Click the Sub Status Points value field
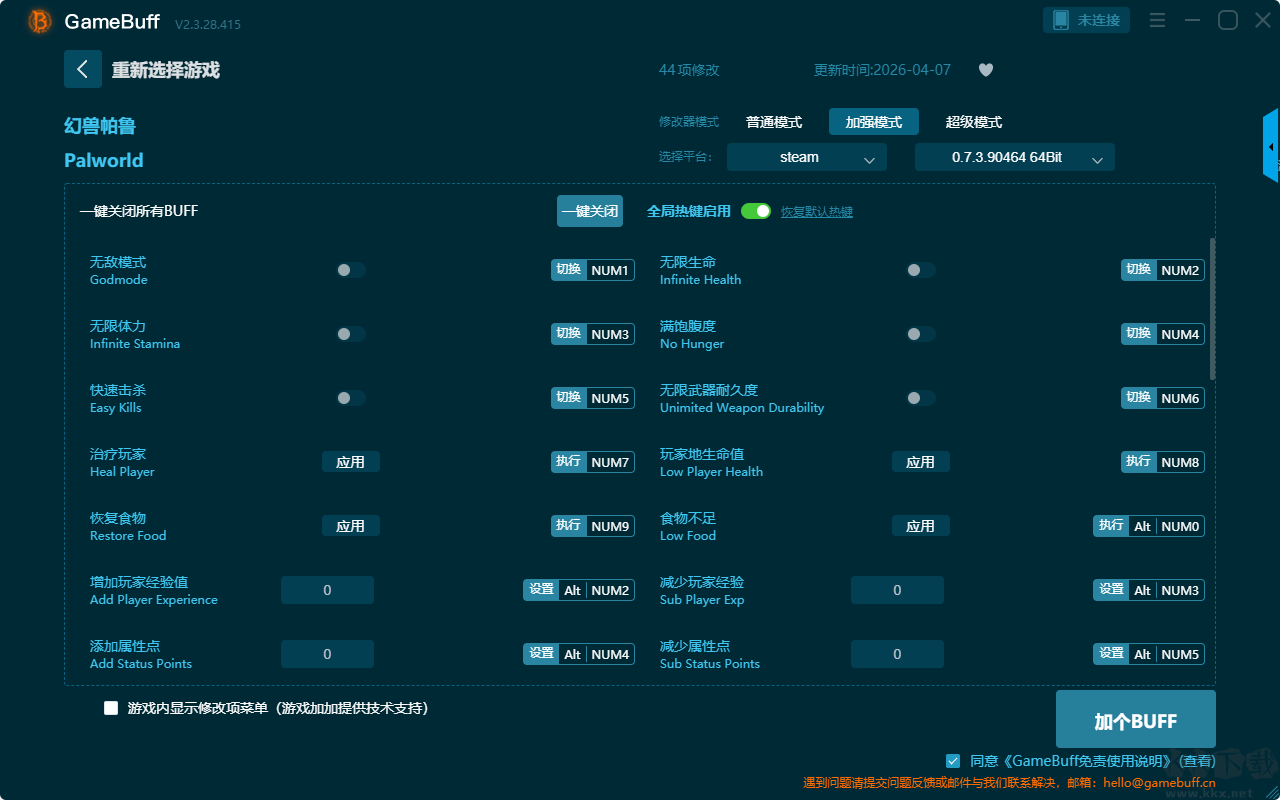 coord(897,654)
